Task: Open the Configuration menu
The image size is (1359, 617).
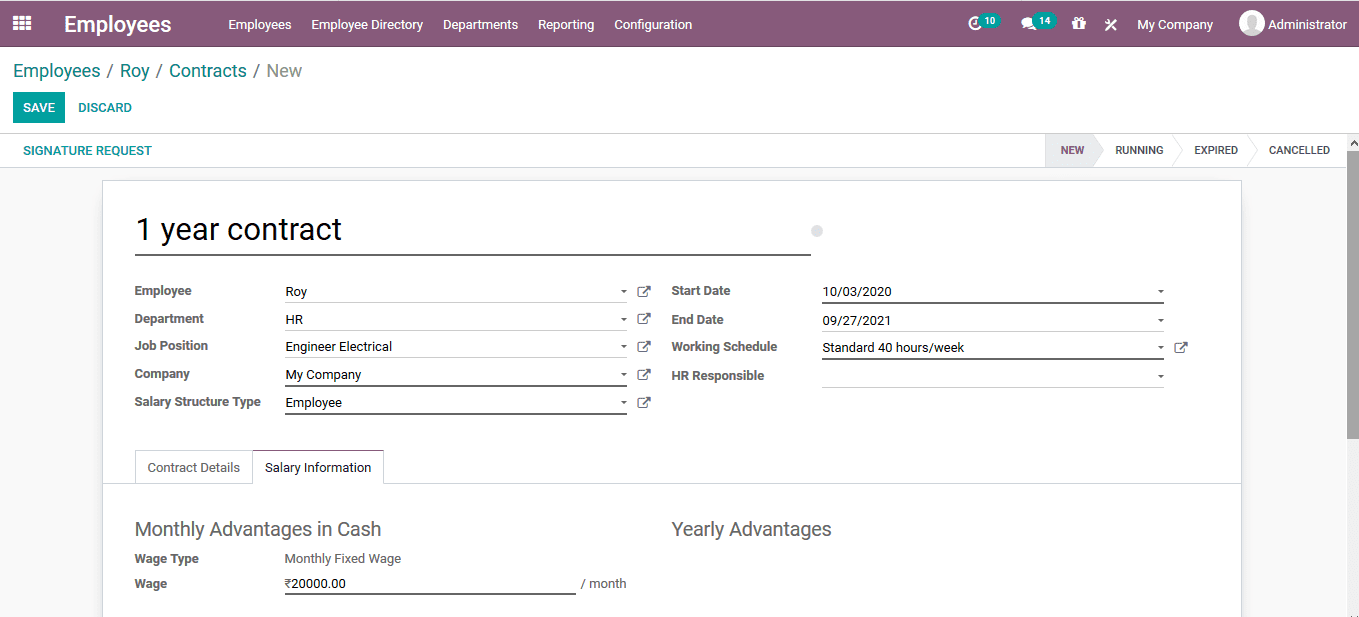Action: pos(653,24)
